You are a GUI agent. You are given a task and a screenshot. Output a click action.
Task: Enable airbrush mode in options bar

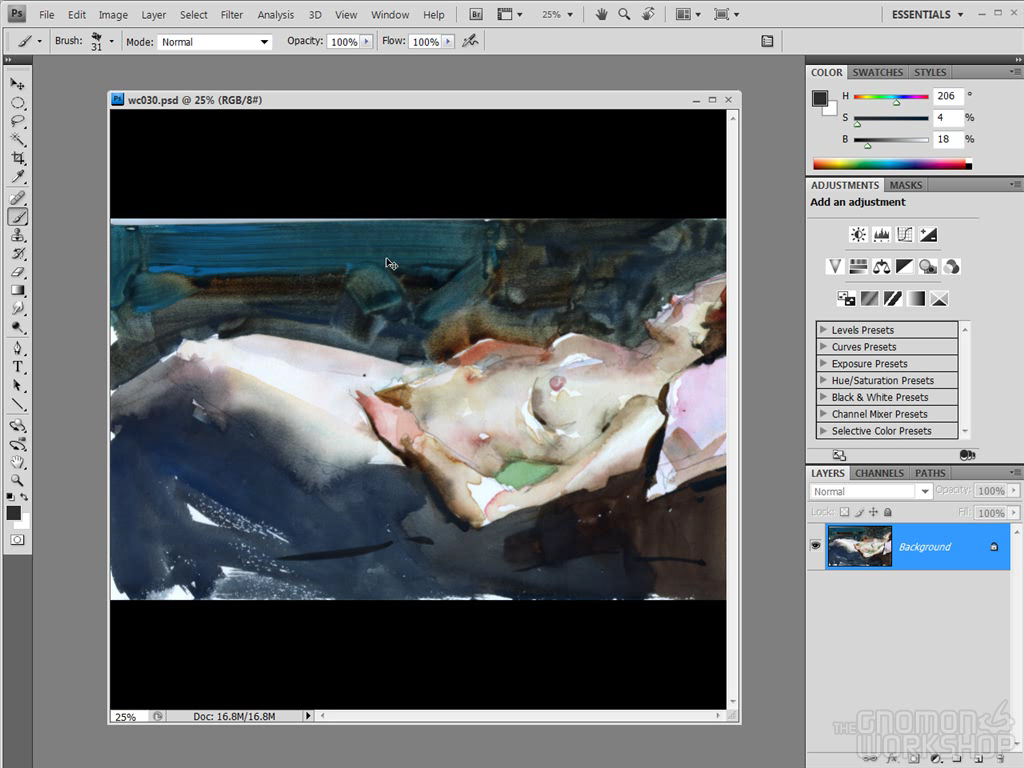[x=470, y=41]
